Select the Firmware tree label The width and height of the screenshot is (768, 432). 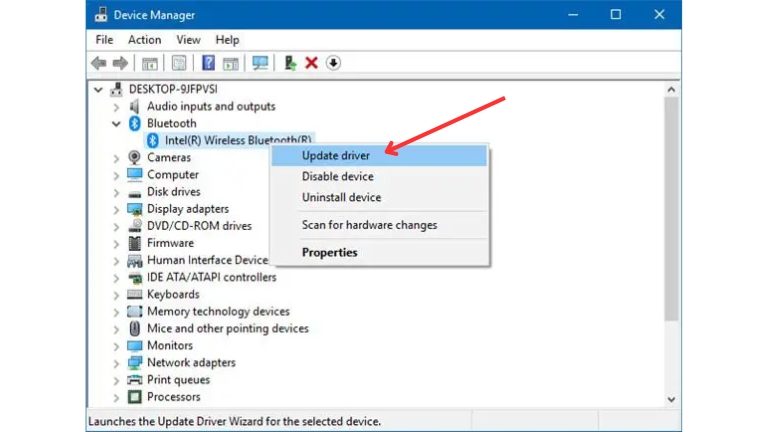(x=170, y=243)
